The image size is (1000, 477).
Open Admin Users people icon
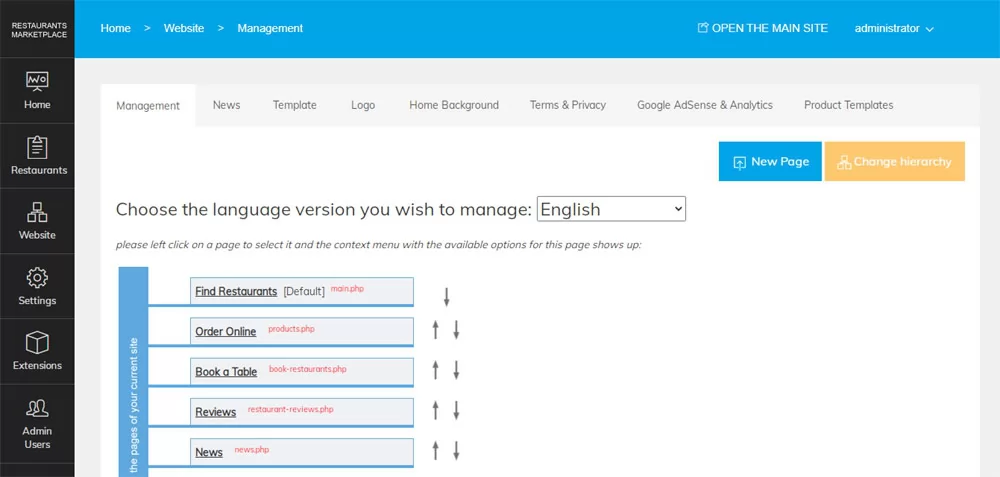point(37,408)
